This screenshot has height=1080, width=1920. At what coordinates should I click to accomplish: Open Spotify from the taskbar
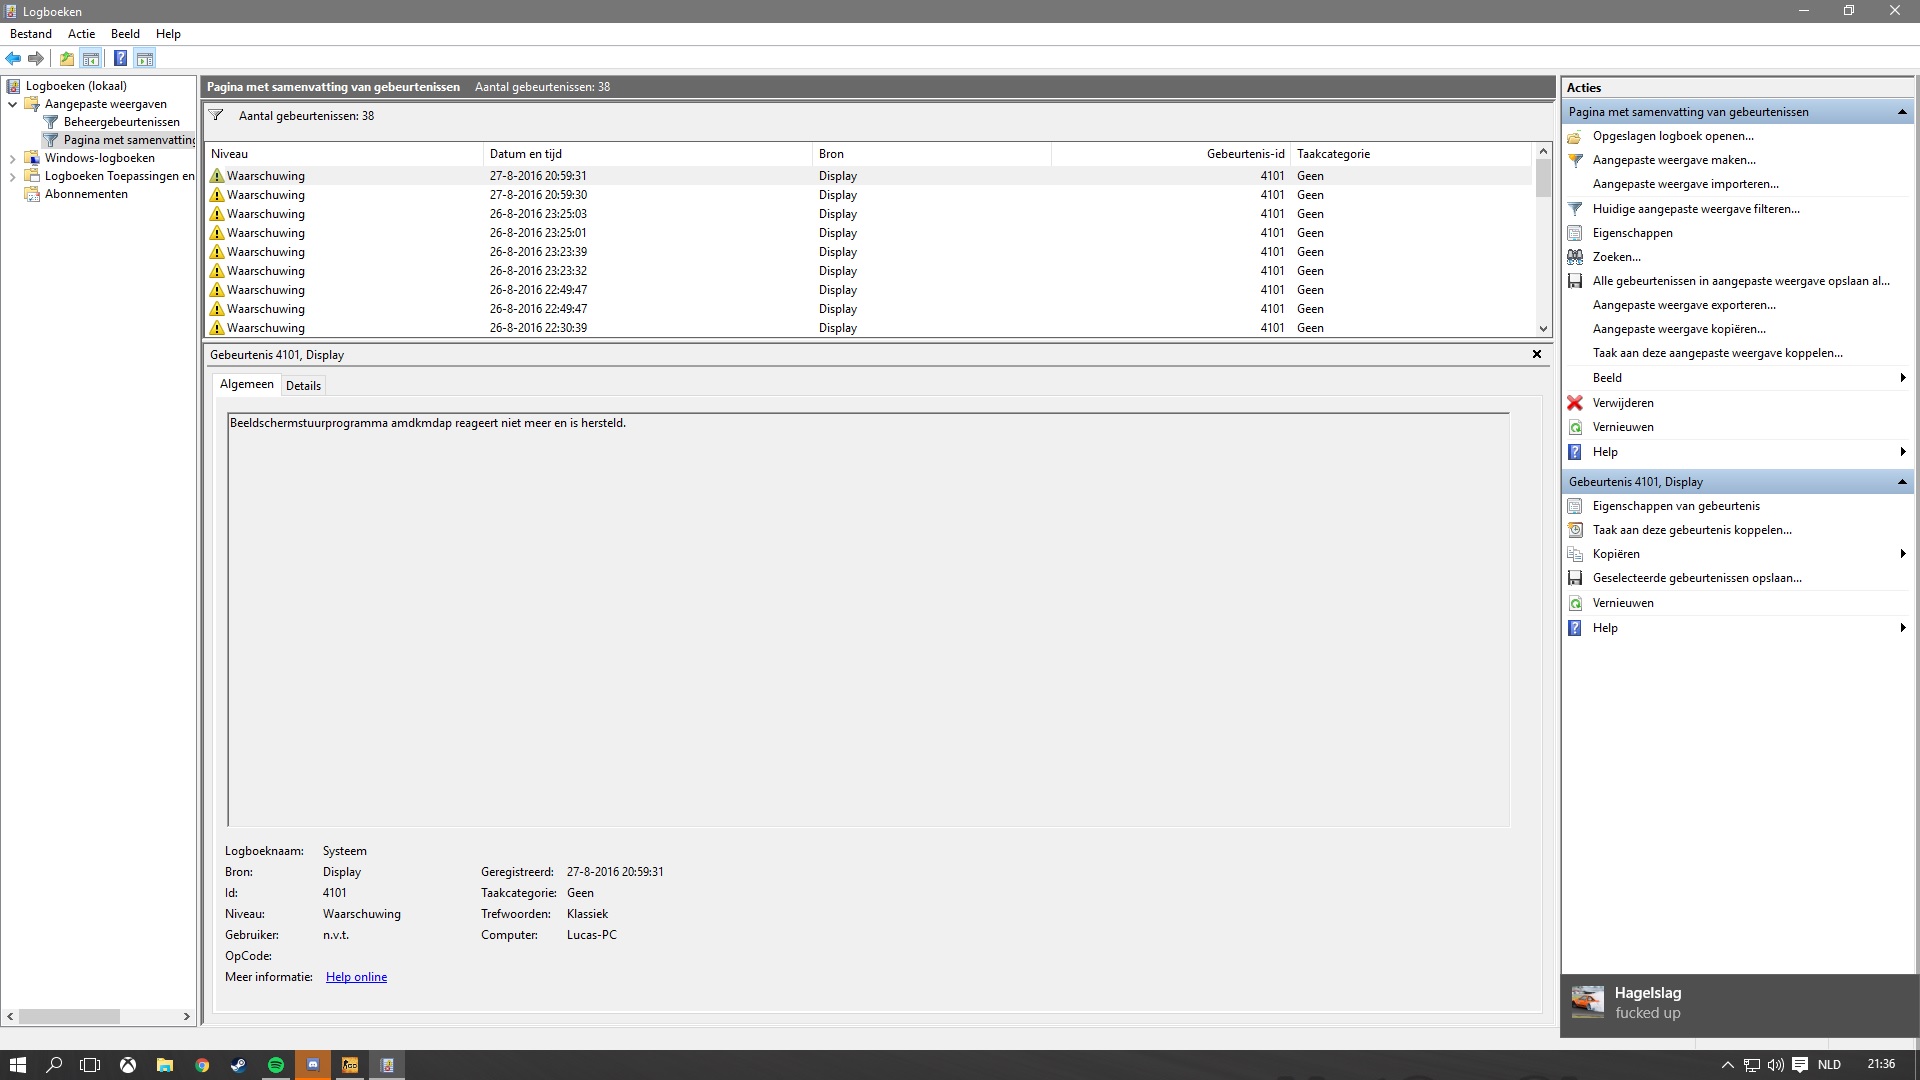tap(276, 1065)
